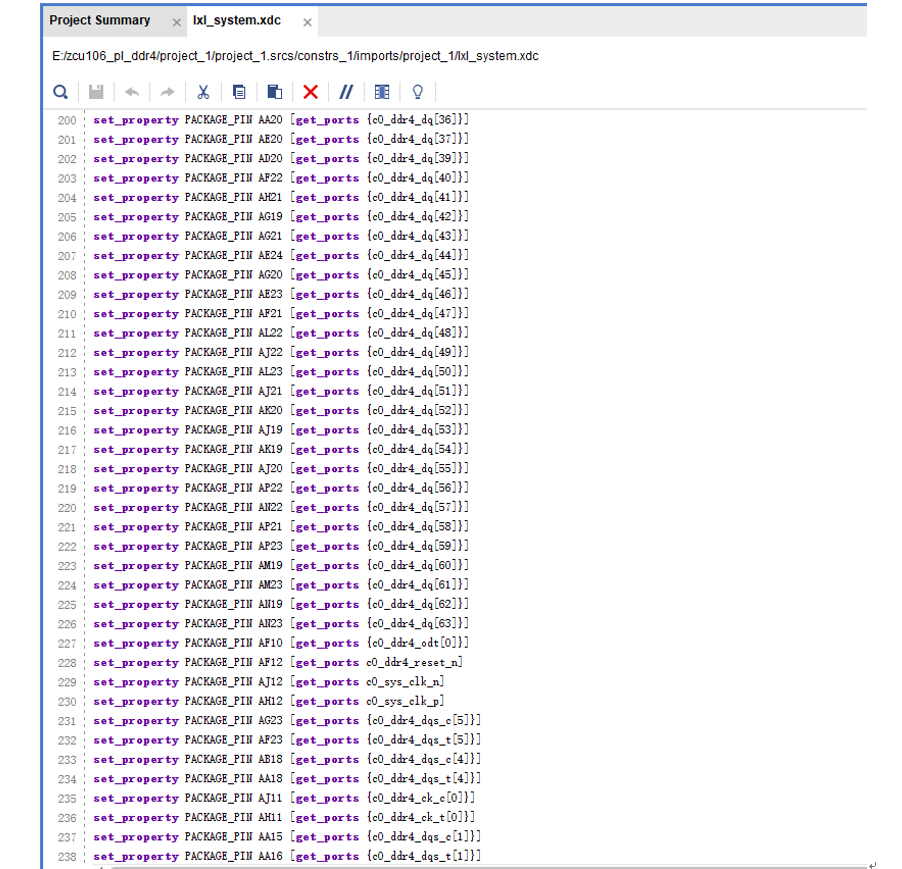Open Find in file tool
The height and width of the screenshot is (869, 902).
[x=60, y=92]
